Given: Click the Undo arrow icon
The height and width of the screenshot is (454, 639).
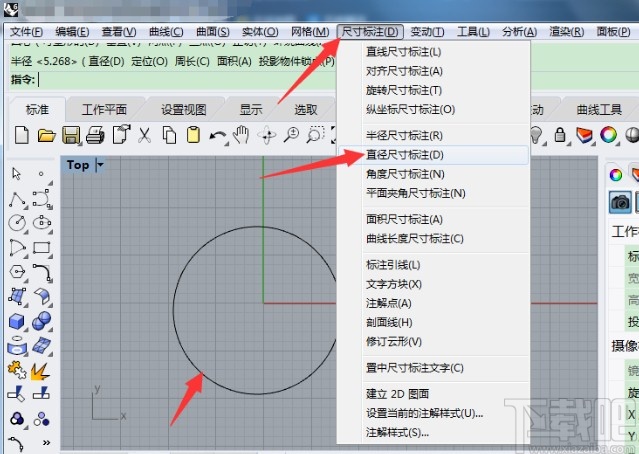Looking at the screenshot, I should [x=218, y=136].
